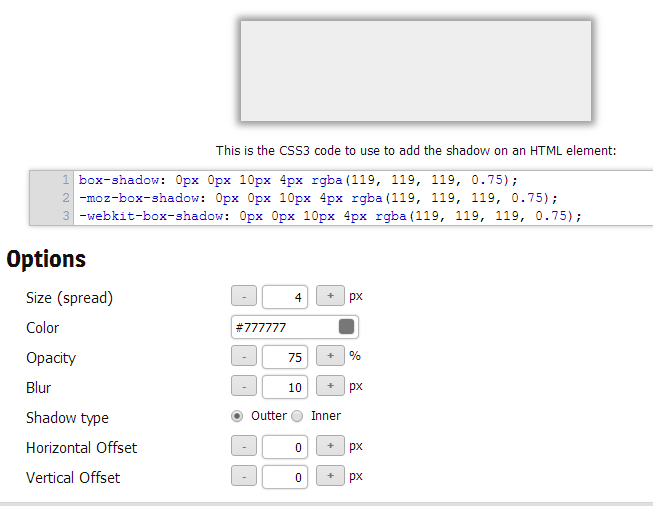Screen dimensions: 653x506
Task: Click the Blur label
Action: 38,388
